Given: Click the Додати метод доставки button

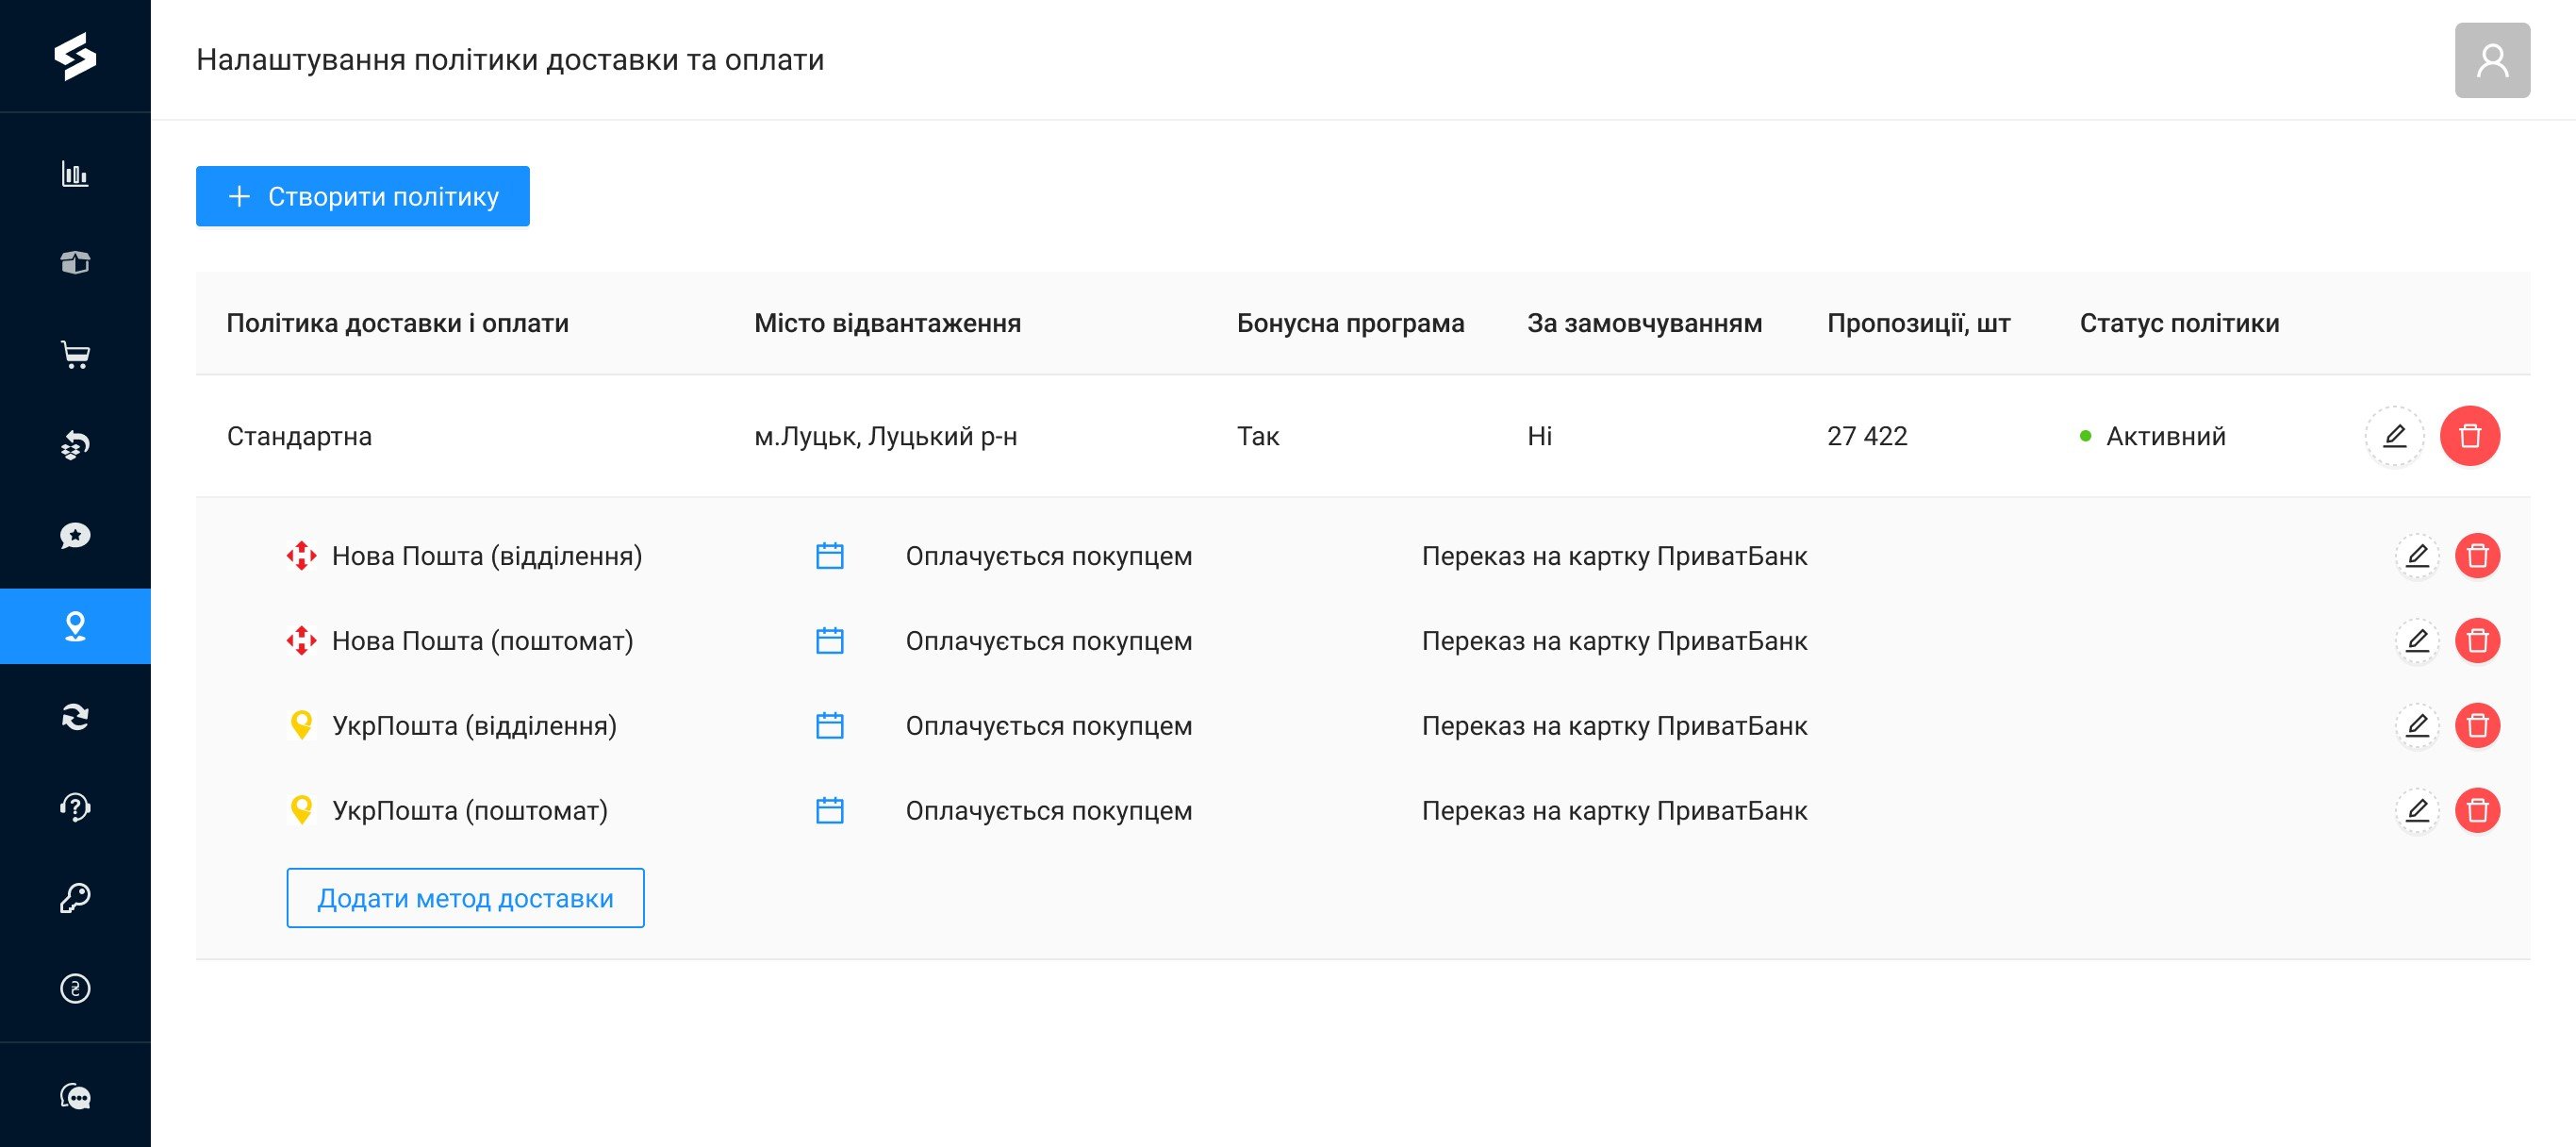Looking at the screenshot, I should 465,898.
